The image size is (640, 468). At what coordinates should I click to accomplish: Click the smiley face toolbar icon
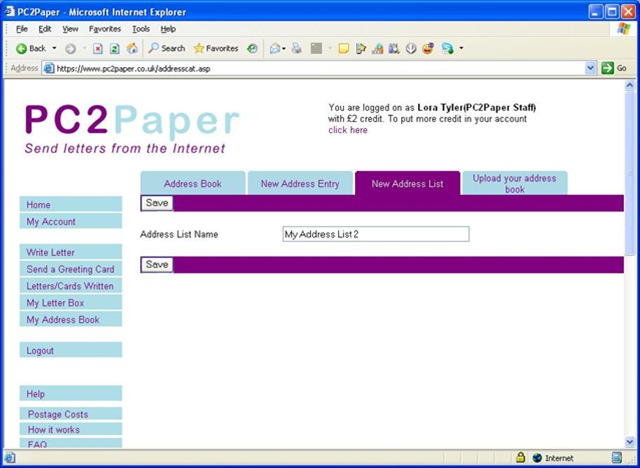(x=428, y=49)
